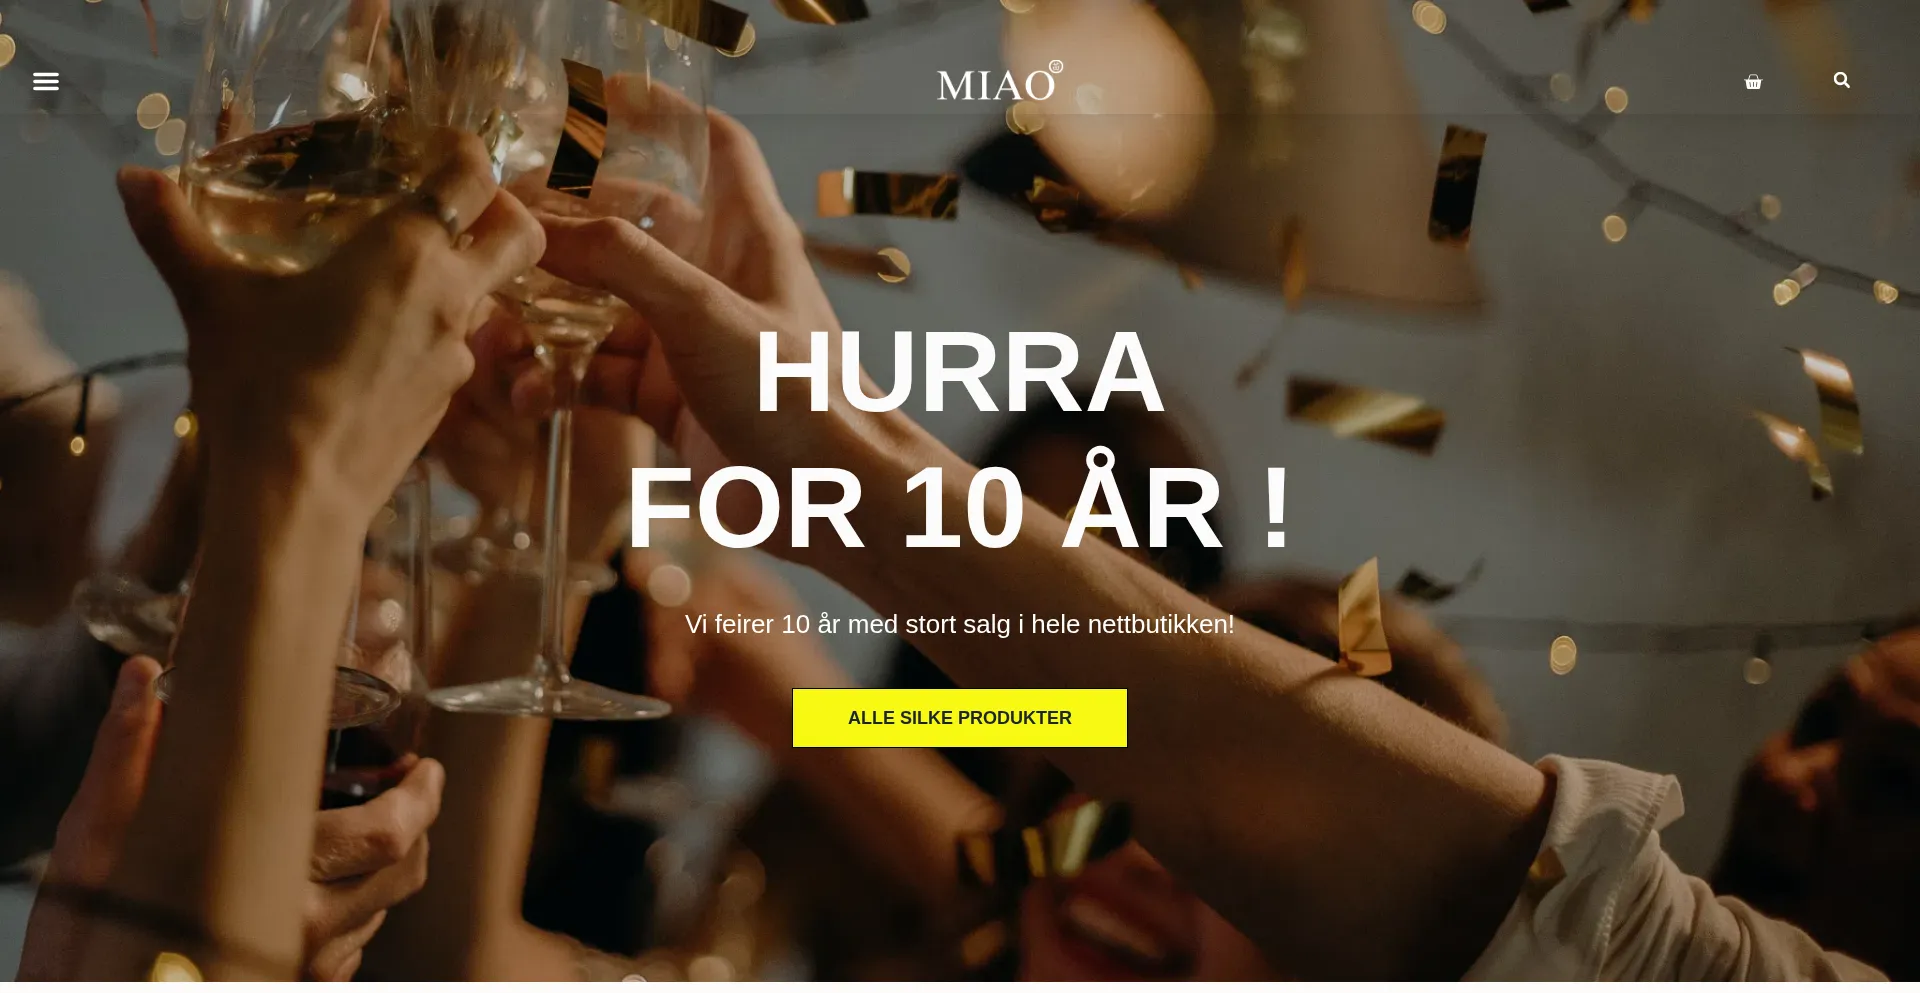
Task: Click the ALLE SILKE PRODUKTER button
Action: tap(960, 718)
